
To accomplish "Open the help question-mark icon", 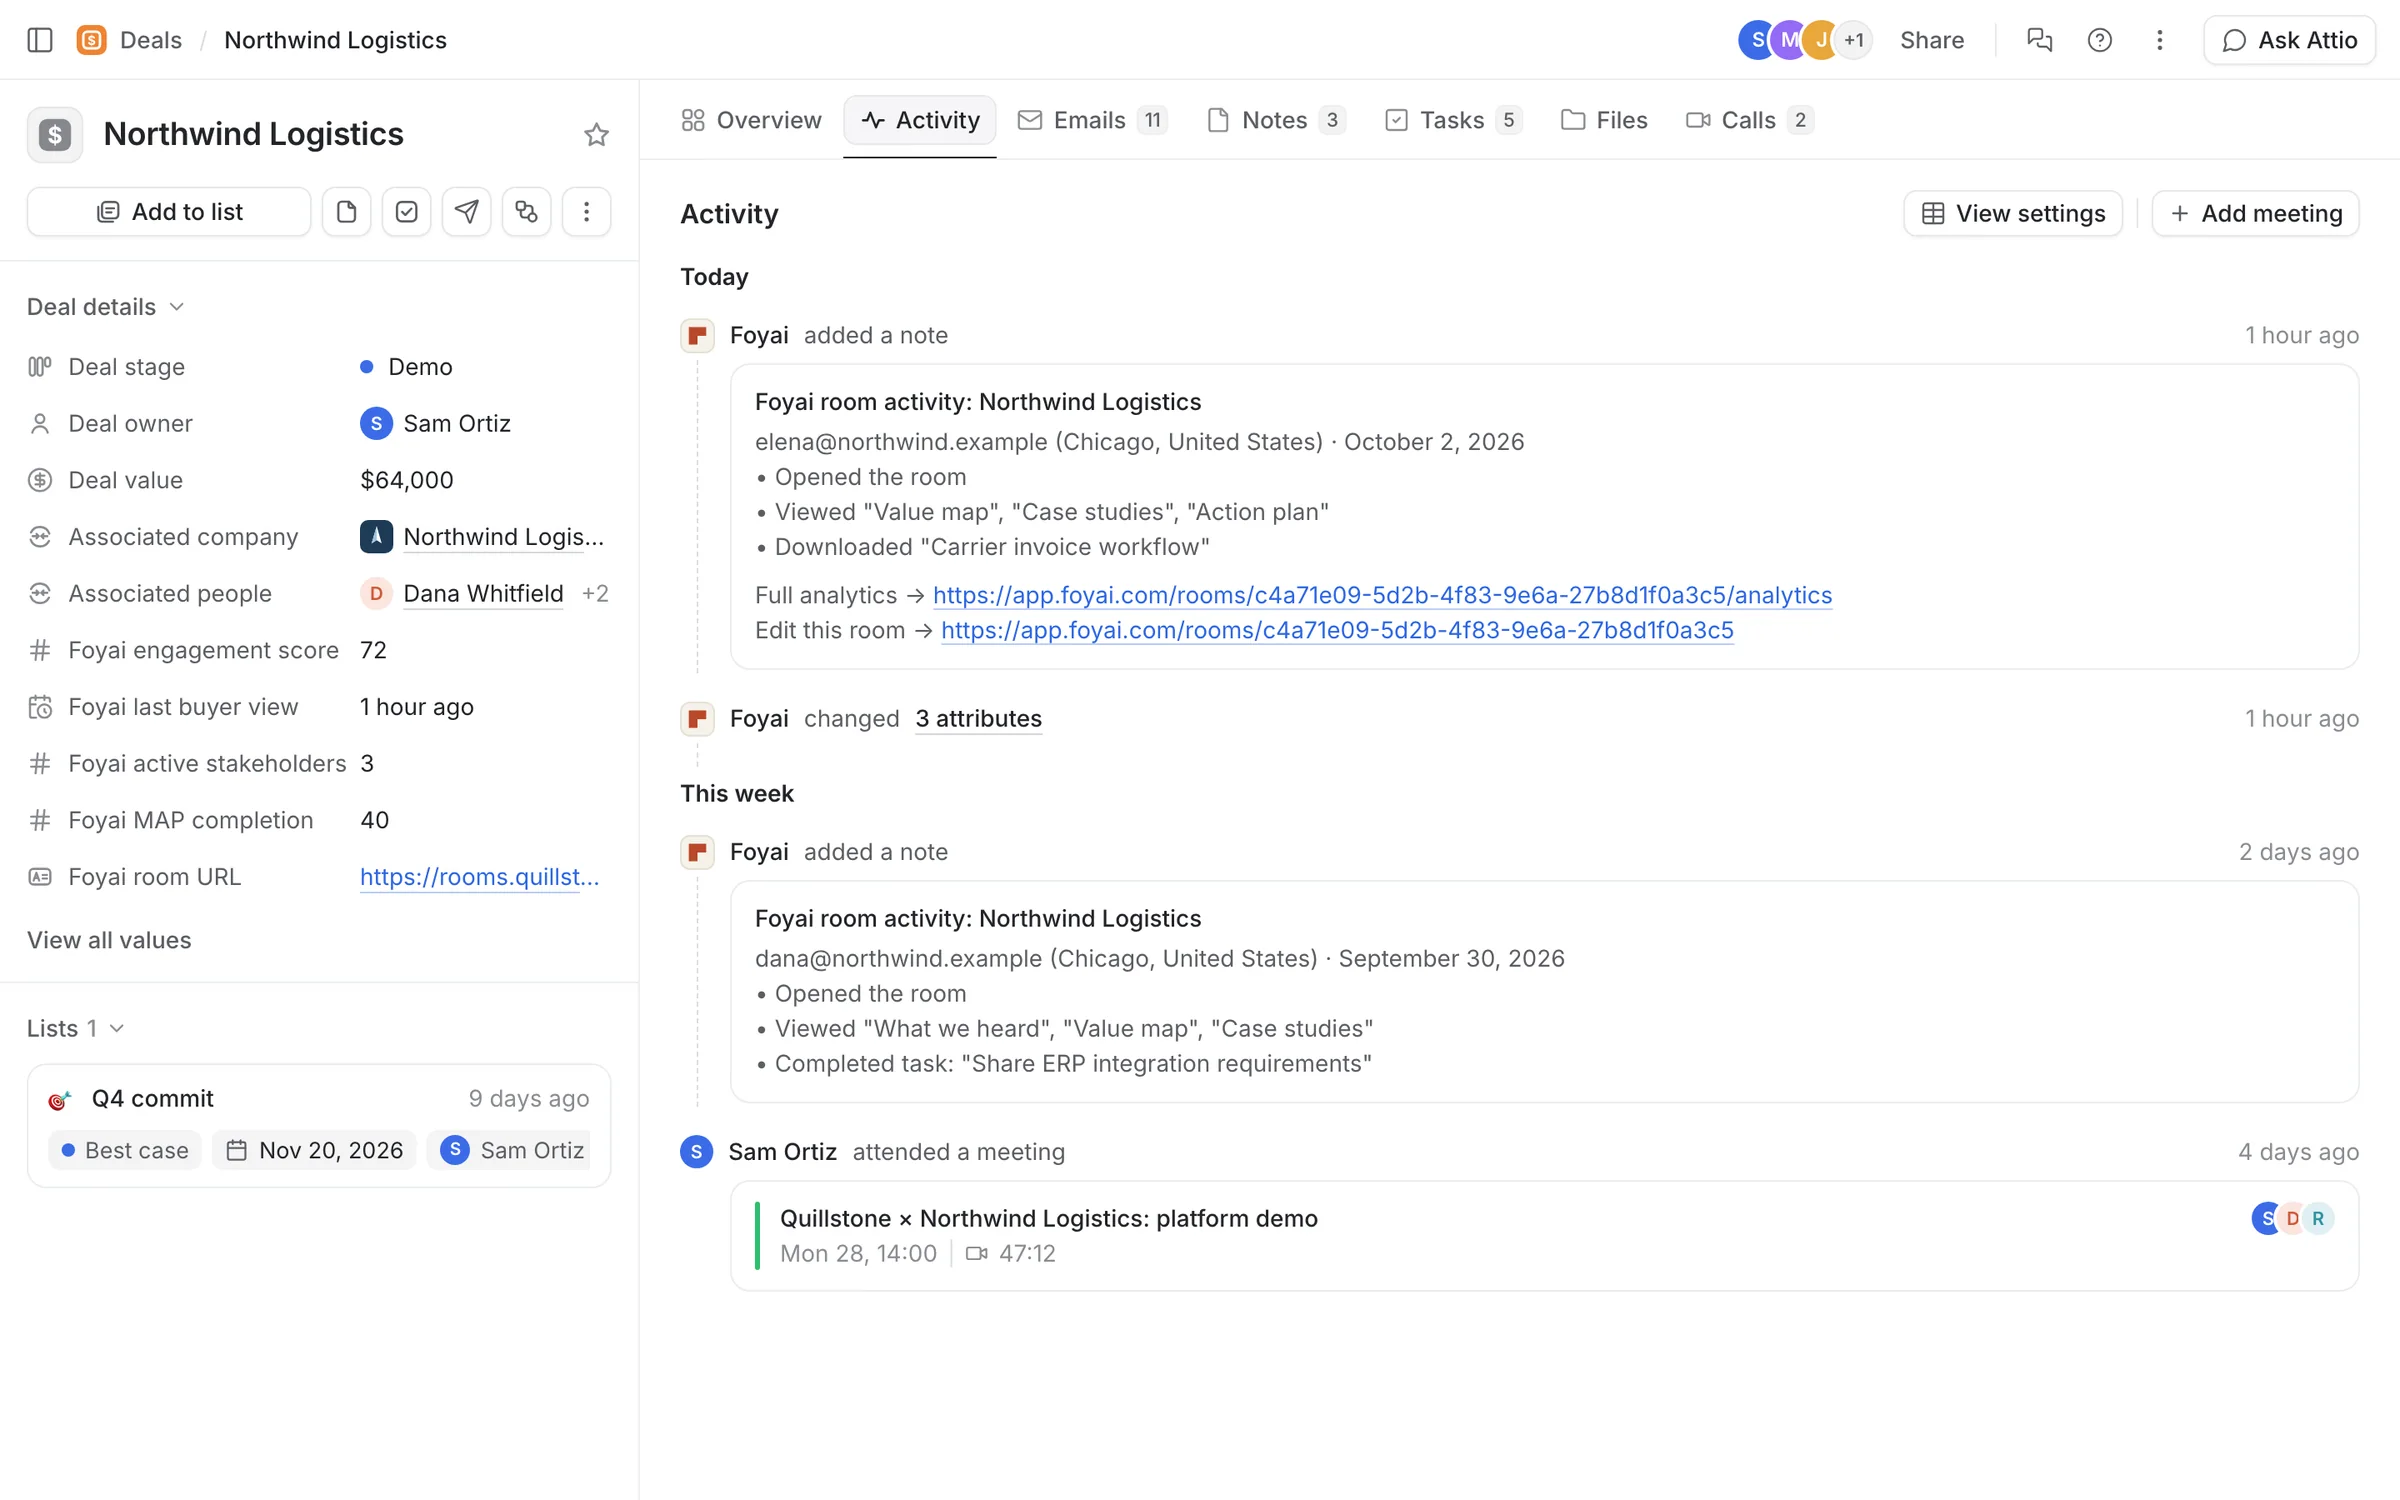I will point(2099,40).
